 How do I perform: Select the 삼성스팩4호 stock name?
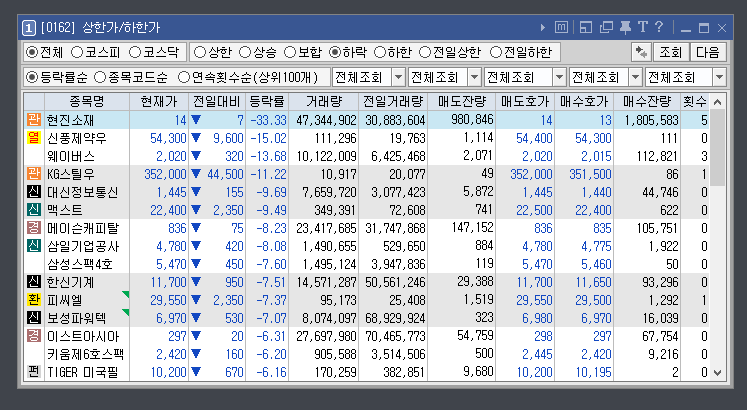(80, 264)
